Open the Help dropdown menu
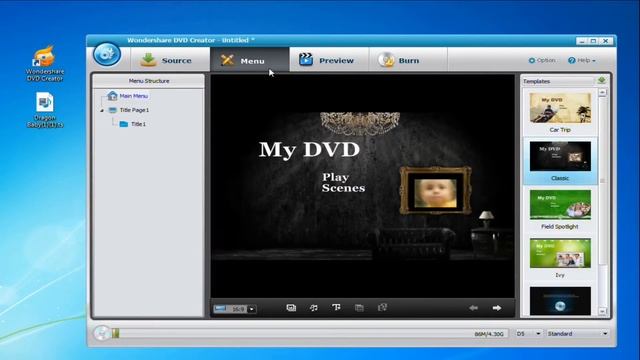The height and width of the screenshot is (360, 640). click(582, 60)
